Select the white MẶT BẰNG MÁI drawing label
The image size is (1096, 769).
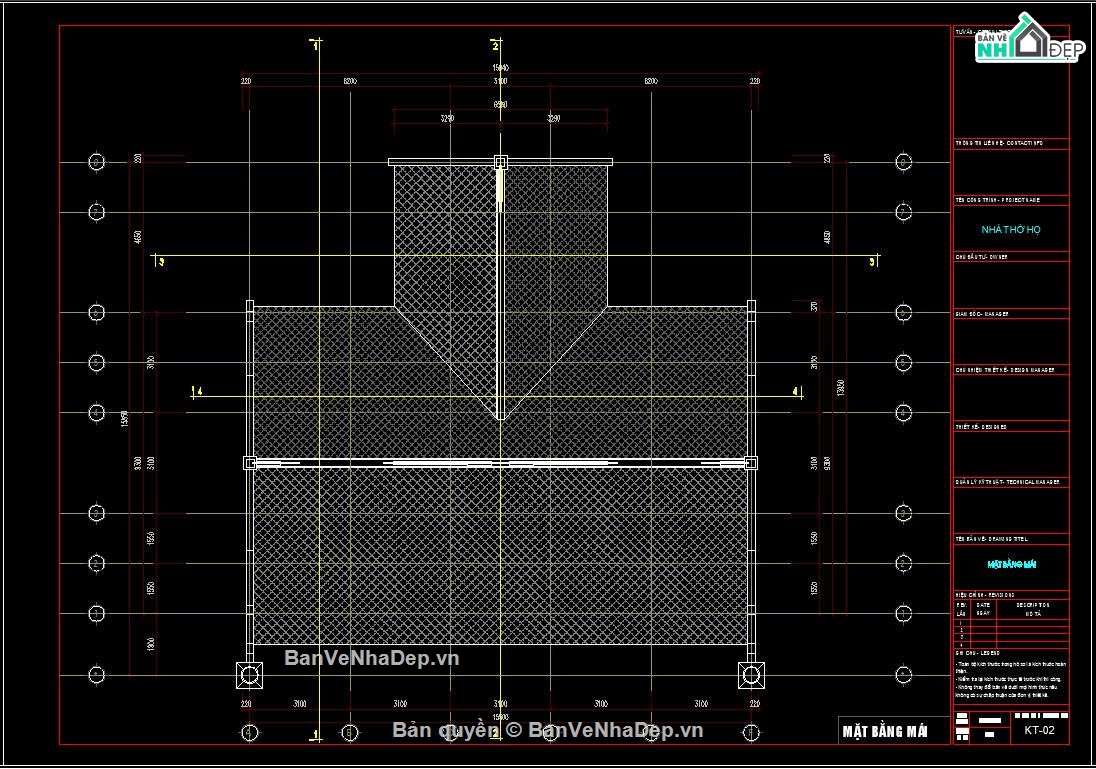(x=884, y=731)
